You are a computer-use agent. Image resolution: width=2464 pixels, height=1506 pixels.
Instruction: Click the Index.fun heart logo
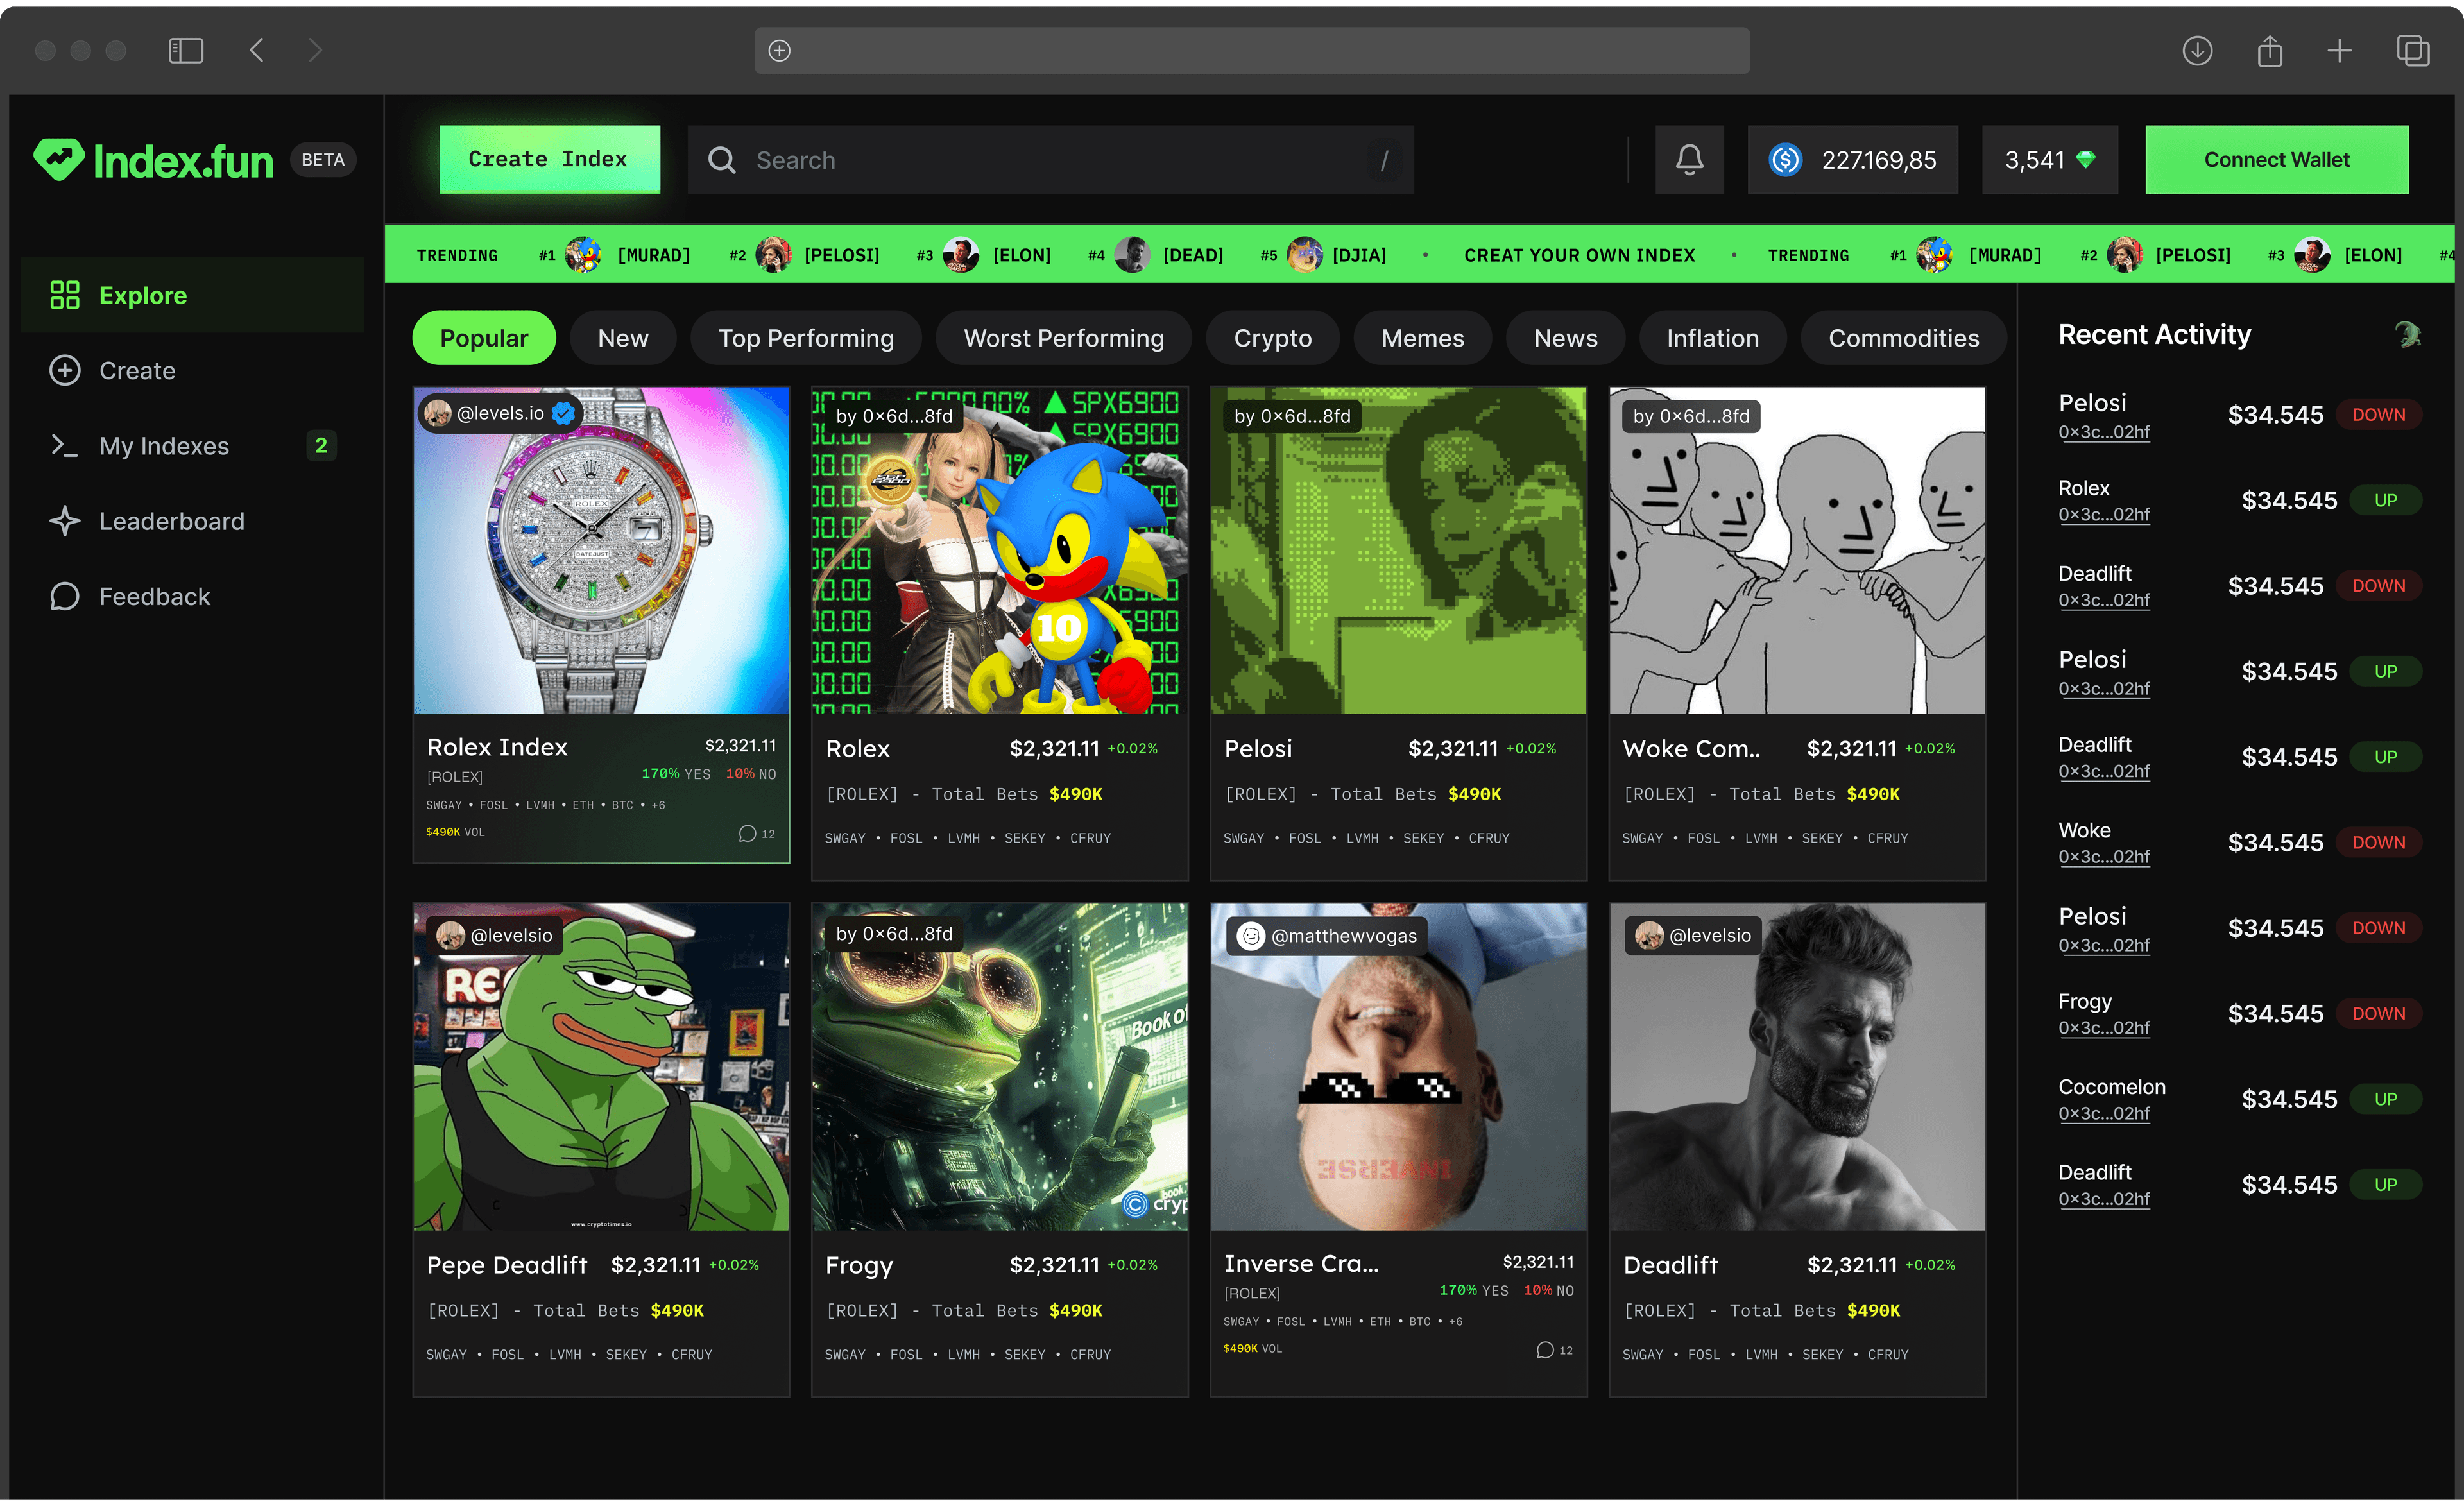pos(58,160)
